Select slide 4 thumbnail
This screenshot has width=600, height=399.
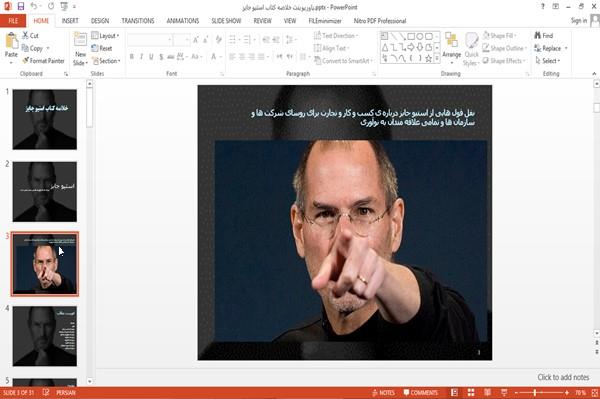[x=45, y=336]
